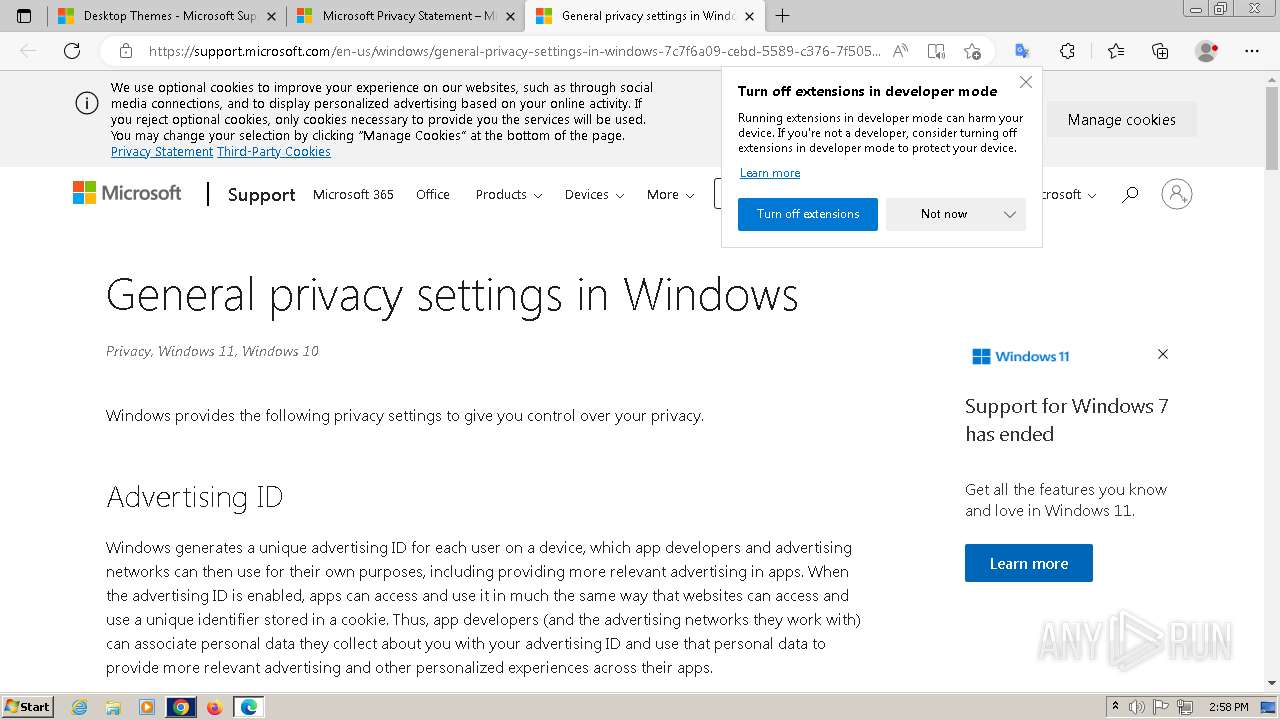
Task: Launch Chrome from the taskbar
Action: coord(181,707)
